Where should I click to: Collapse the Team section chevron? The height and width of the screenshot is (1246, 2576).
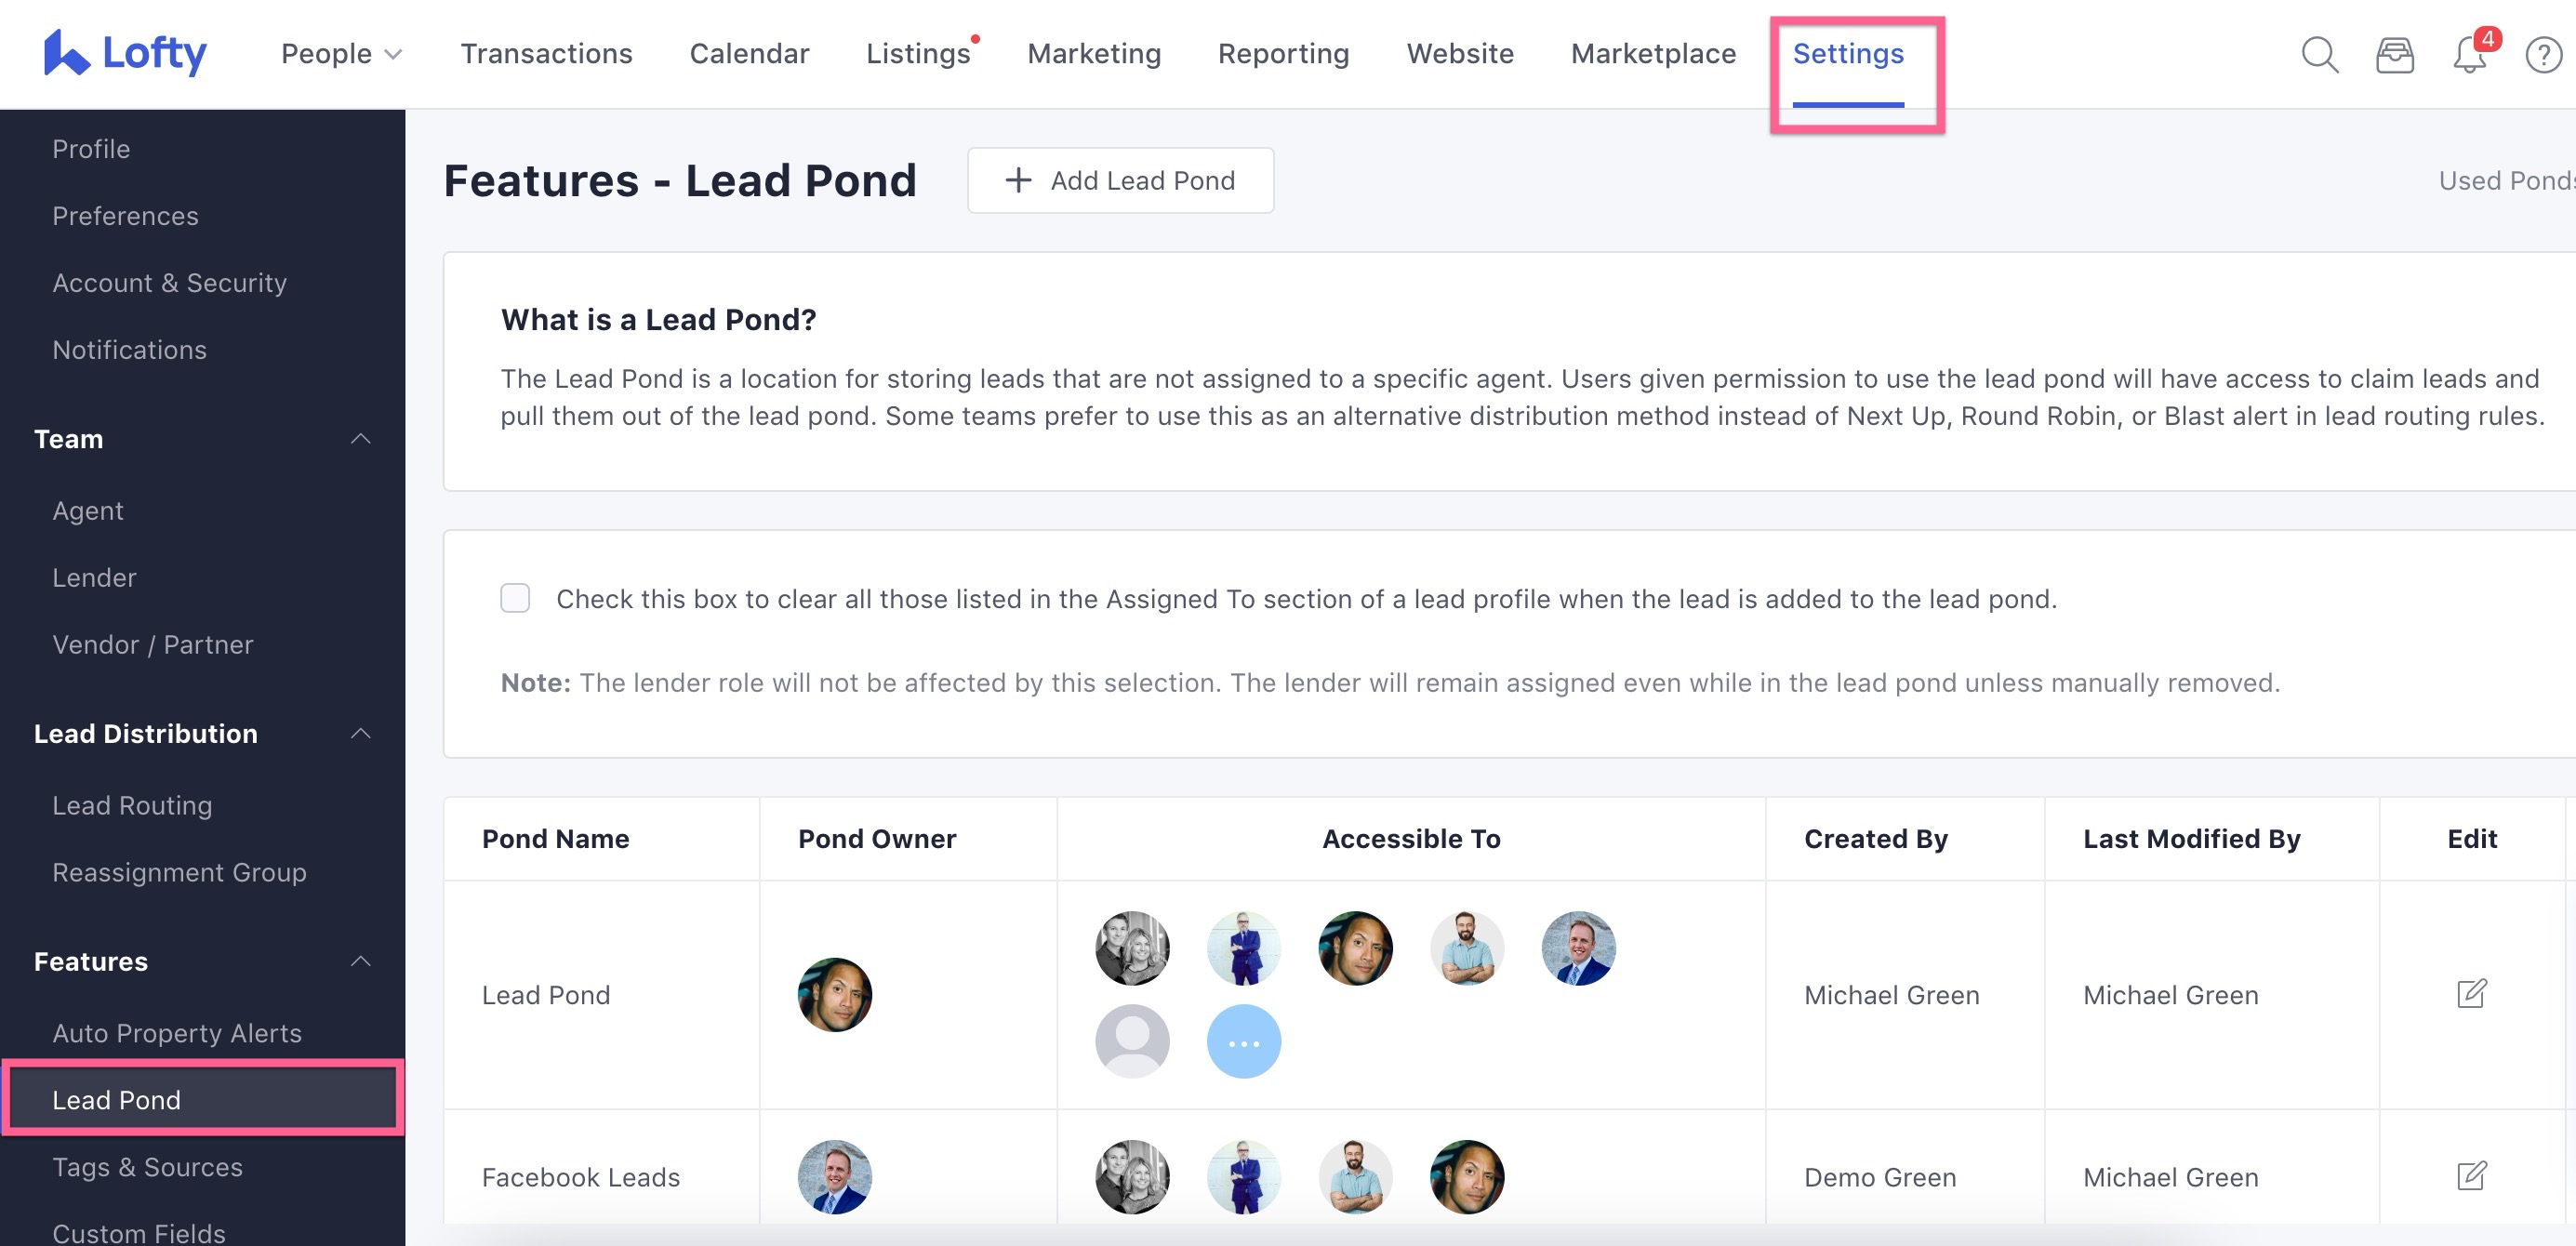pyautogui.click(x=361, y=438)
